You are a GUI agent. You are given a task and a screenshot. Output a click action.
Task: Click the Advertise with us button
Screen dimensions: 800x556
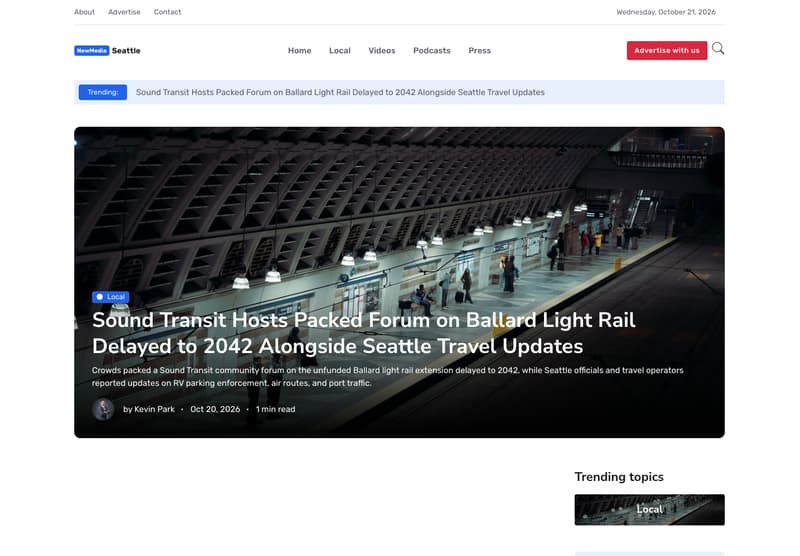[x=667, y=50]
